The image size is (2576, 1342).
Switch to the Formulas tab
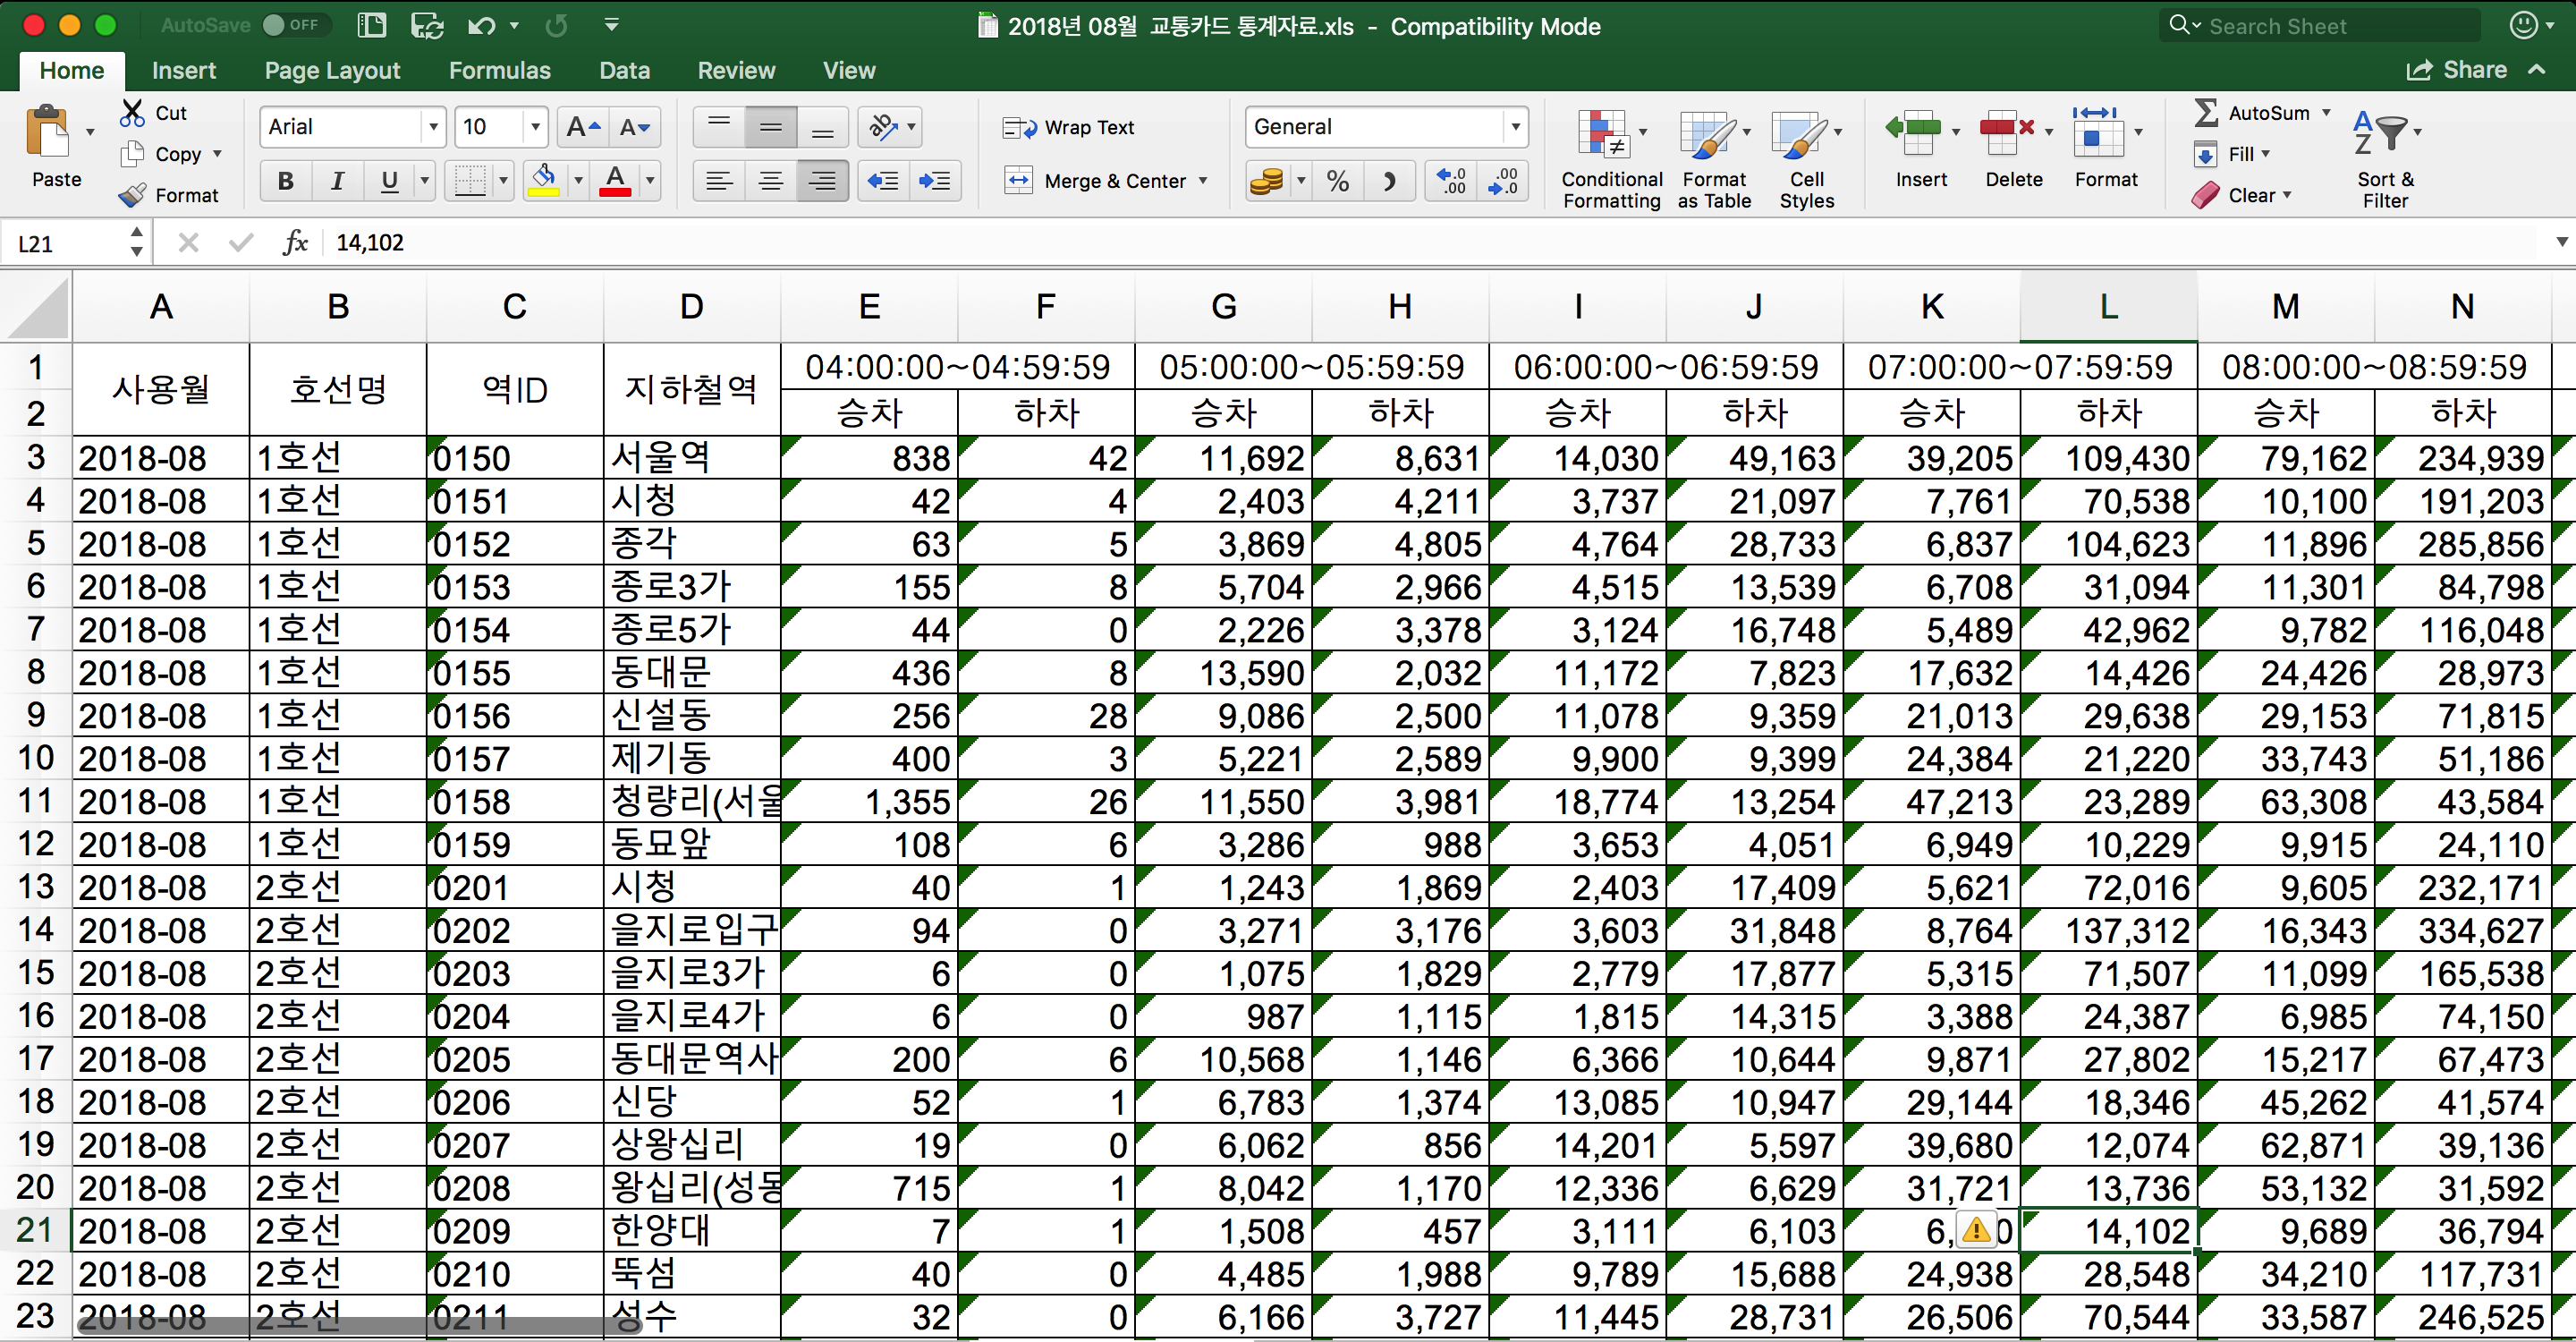[x=499, y=70]
